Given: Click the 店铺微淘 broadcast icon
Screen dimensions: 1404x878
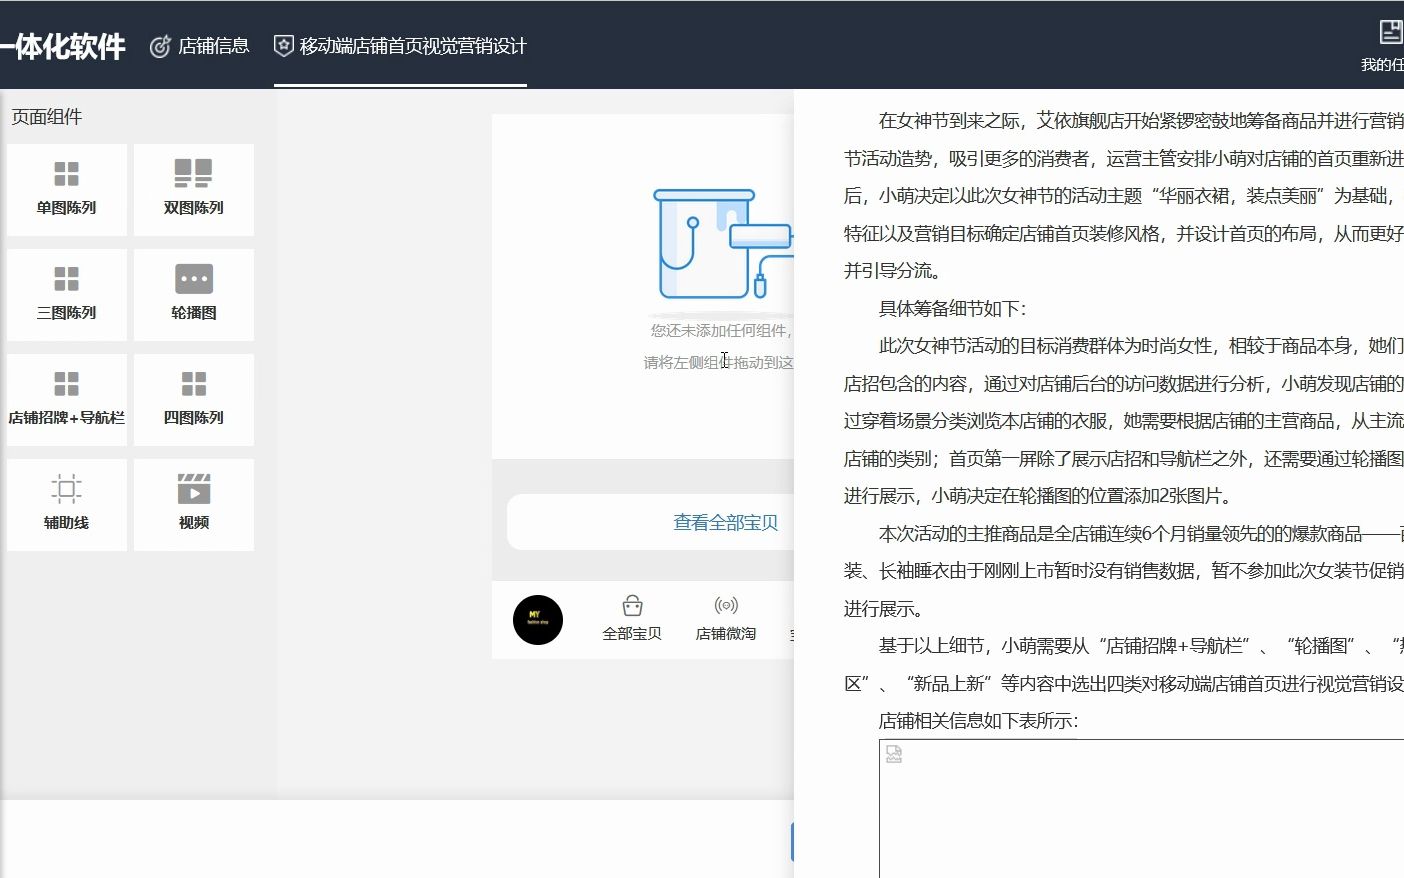Looking at the screenshot, I should click(725, 607).
